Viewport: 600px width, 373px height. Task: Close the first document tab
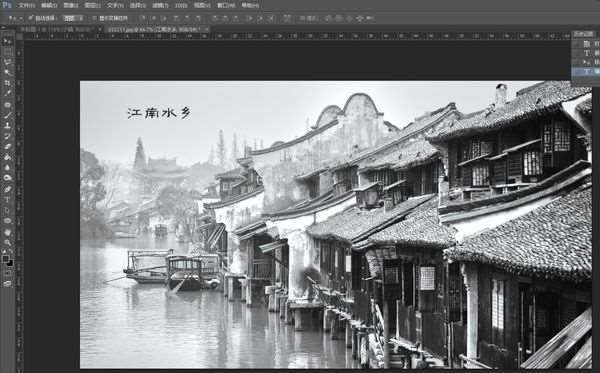99,29
